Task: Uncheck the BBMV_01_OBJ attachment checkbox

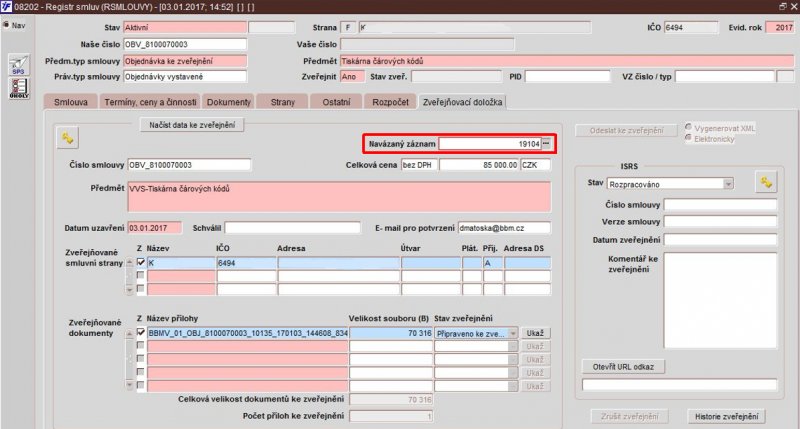Action: coord(141,333)
